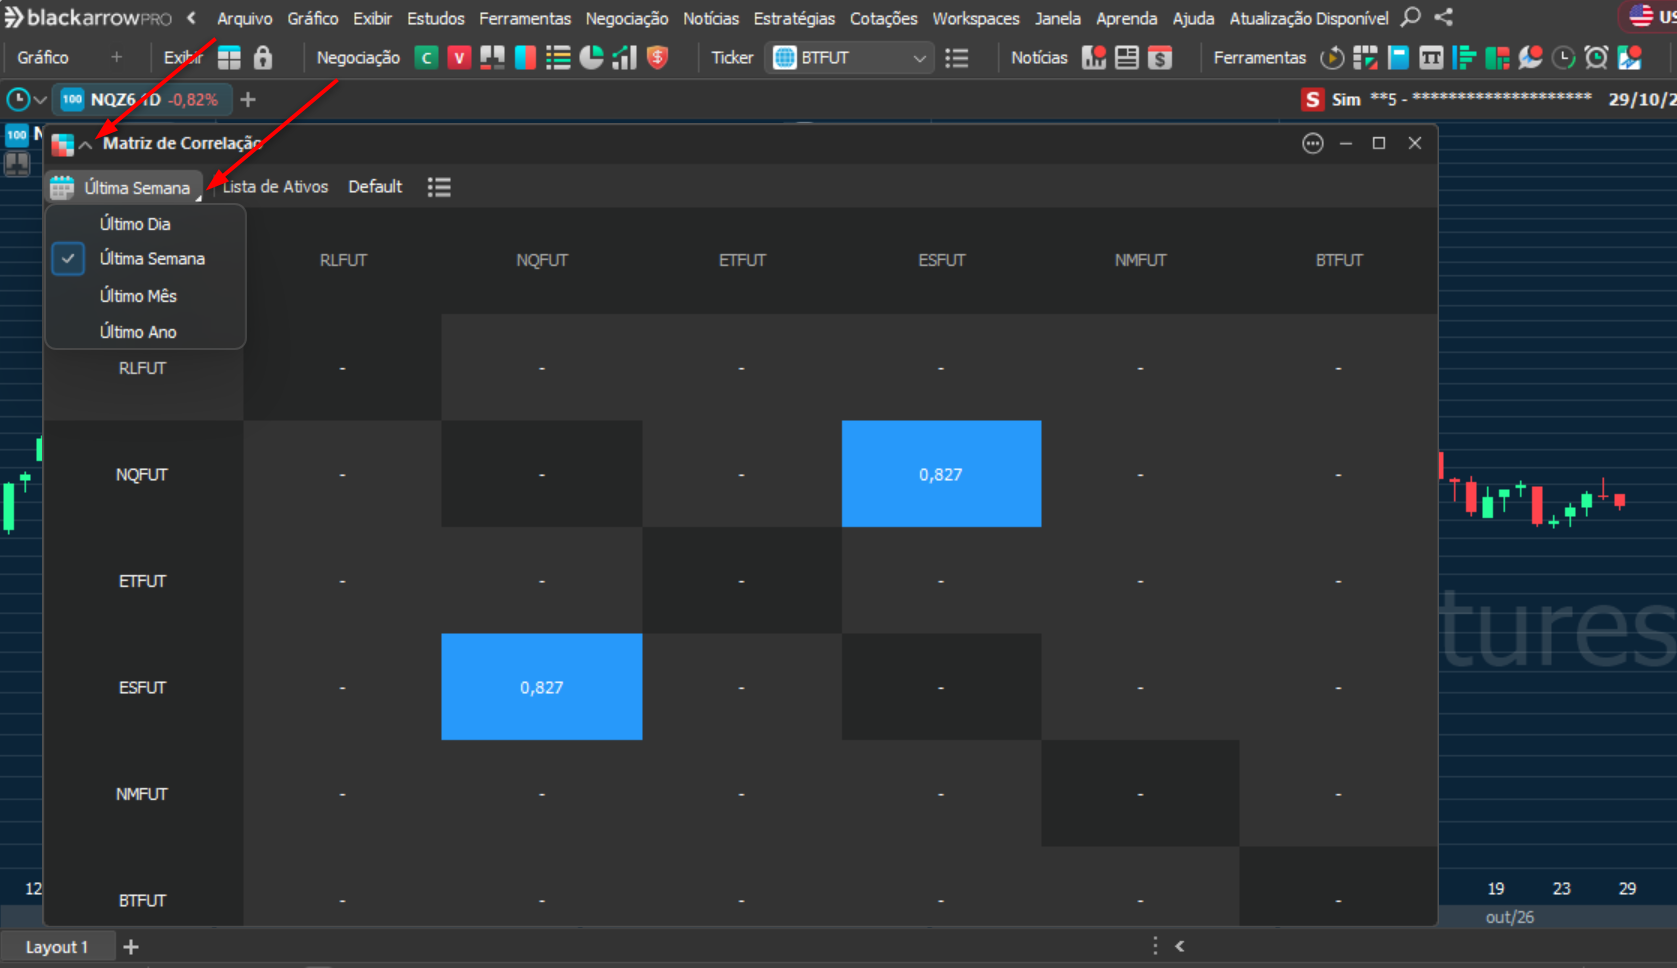Select the checked Última Semana option
Viewport: 1677px width, 968px height.
pos(146,259)
